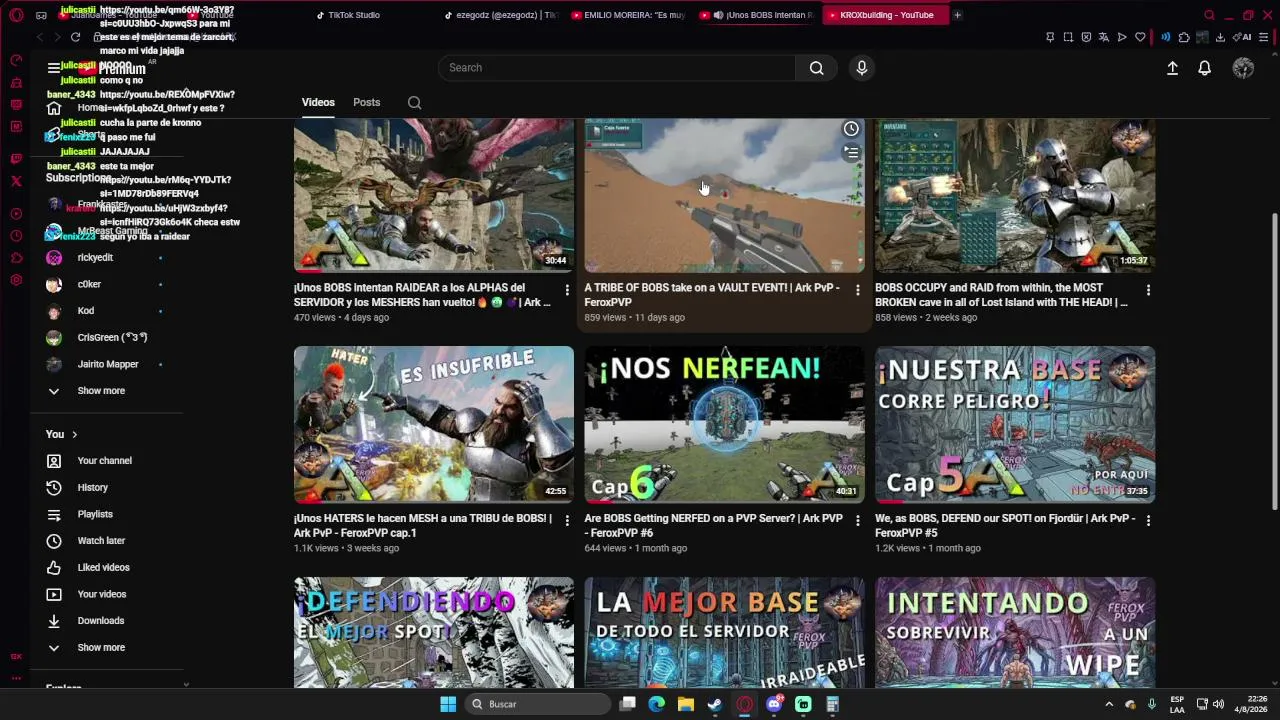1280x720 pixels.
Task: Open options menu for BOBS OCCUPY and RAID video
Action: tap(1148, 290)
